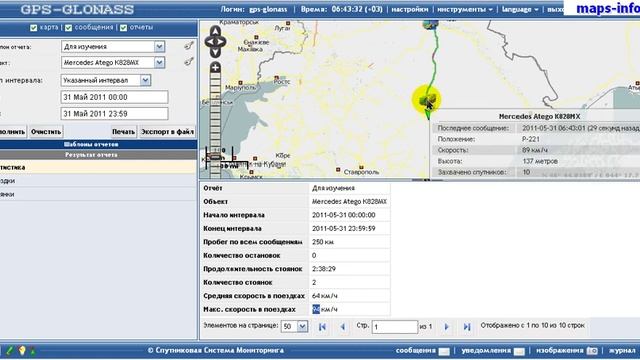The width and height of the screenshot is (640, 360).
Task: Click the Mercedes Atego vehicle marker on map
Action: [427, 99]
